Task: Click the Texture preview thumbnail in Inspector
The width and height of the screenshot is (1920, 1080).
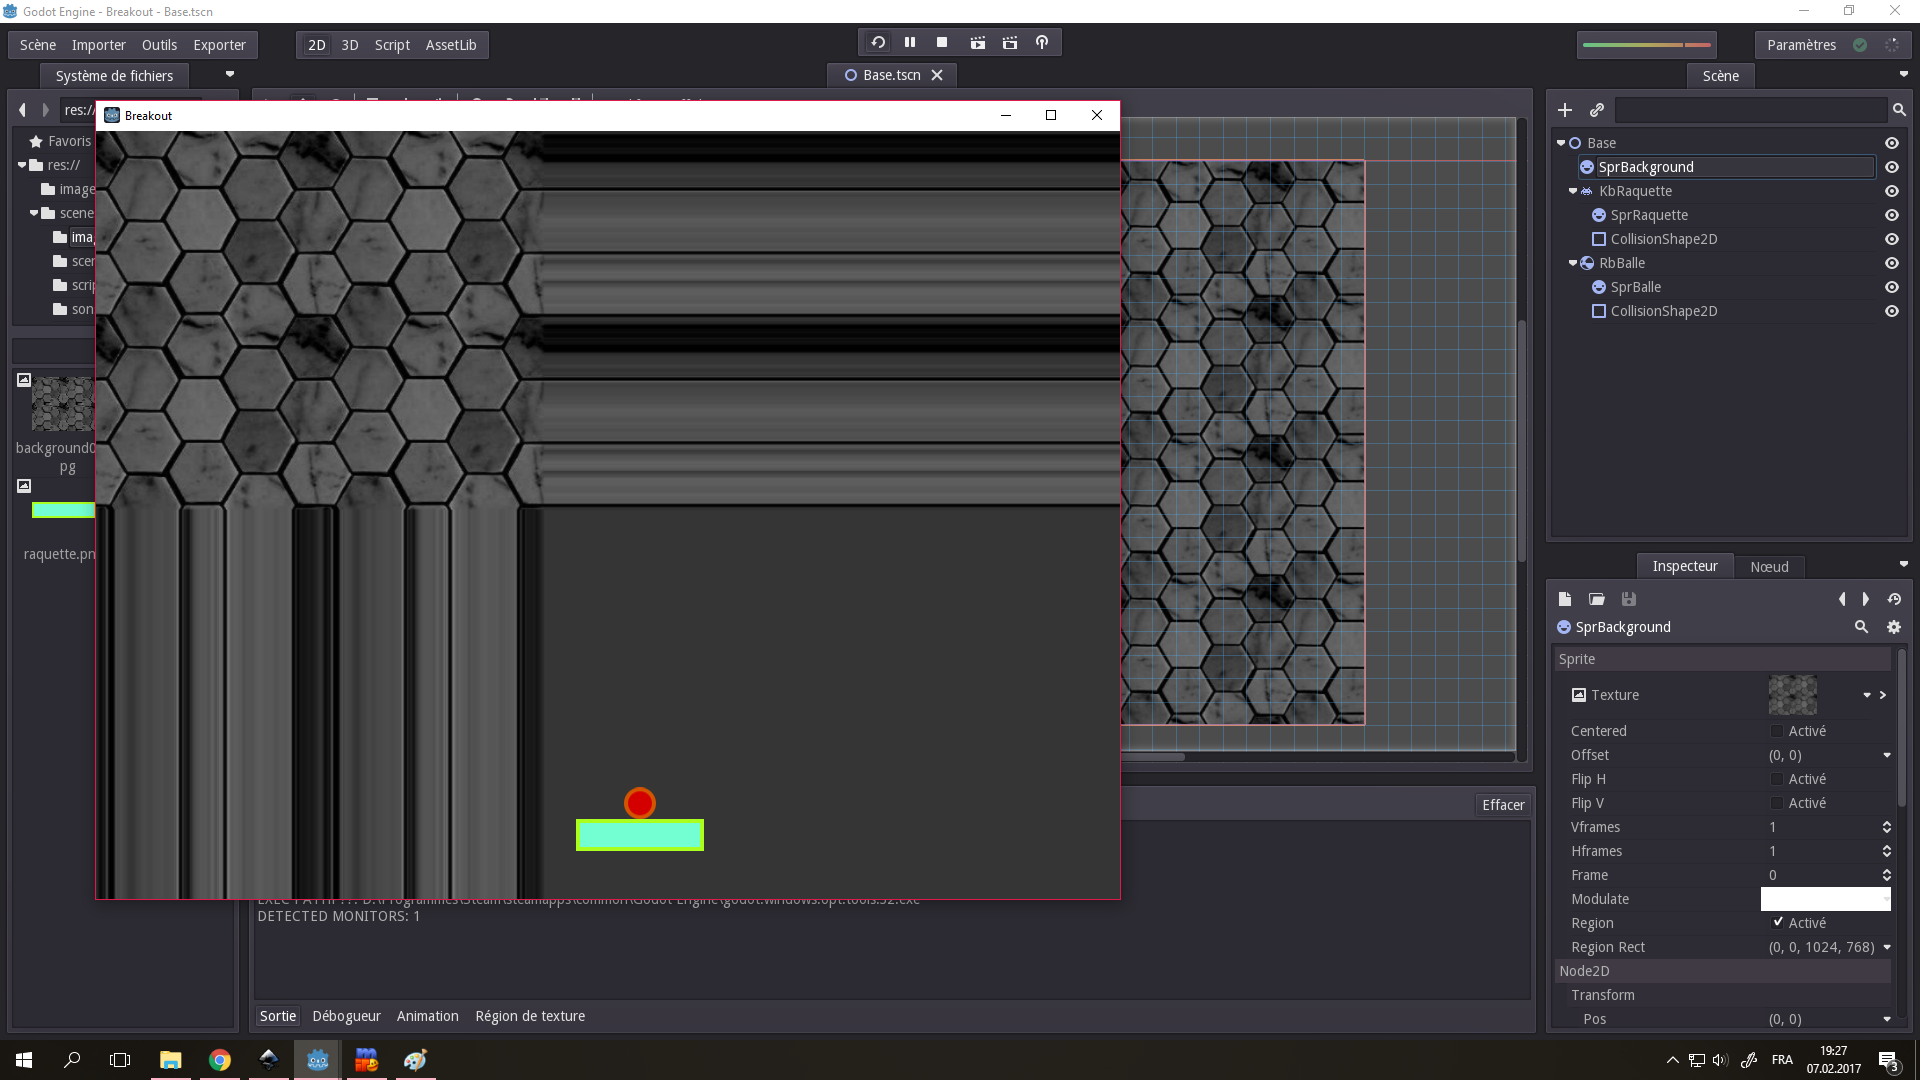Action: (x=1792, y=695)
